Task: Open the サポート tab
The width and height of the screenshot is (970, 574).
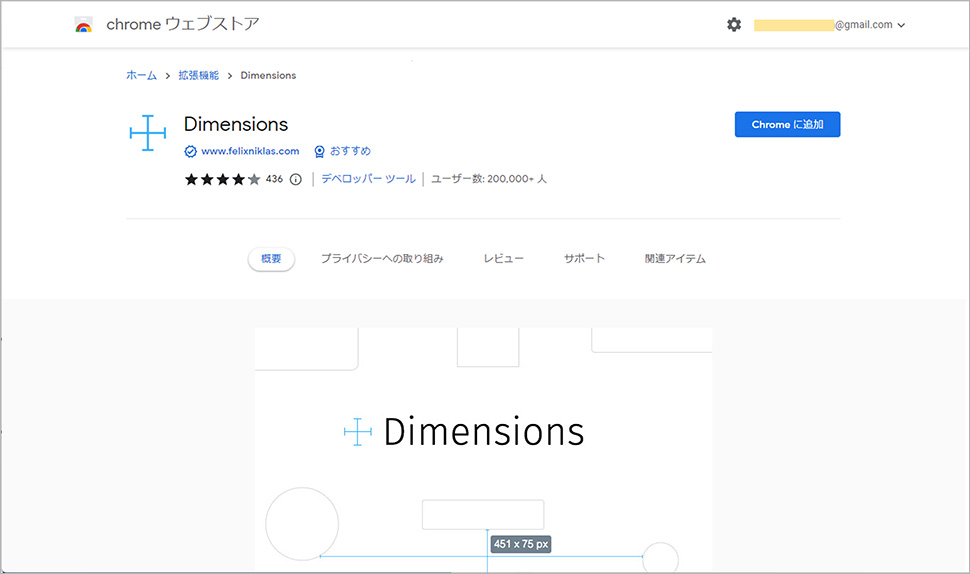Action: 584,259
